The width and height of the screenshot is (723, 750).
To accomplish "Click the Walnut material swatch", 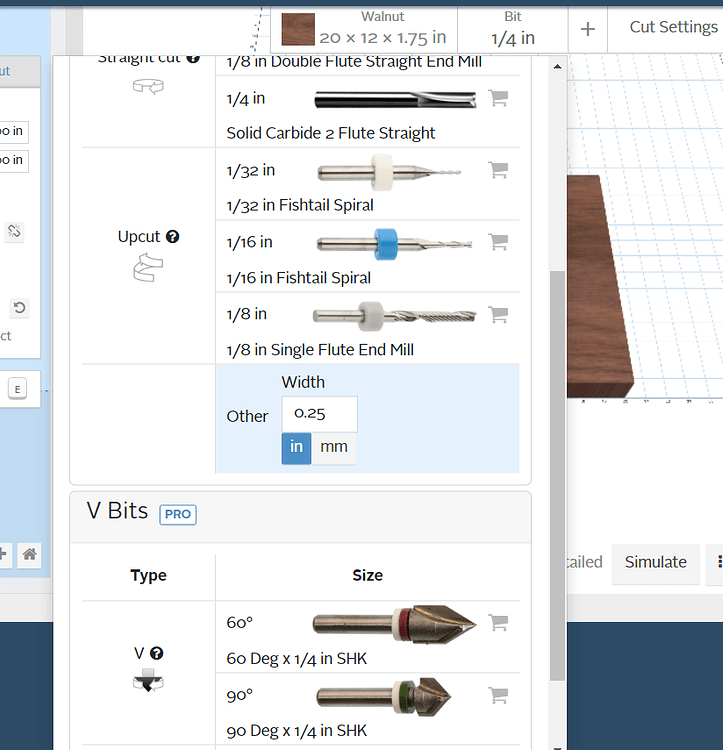I will tap(298, 29).
